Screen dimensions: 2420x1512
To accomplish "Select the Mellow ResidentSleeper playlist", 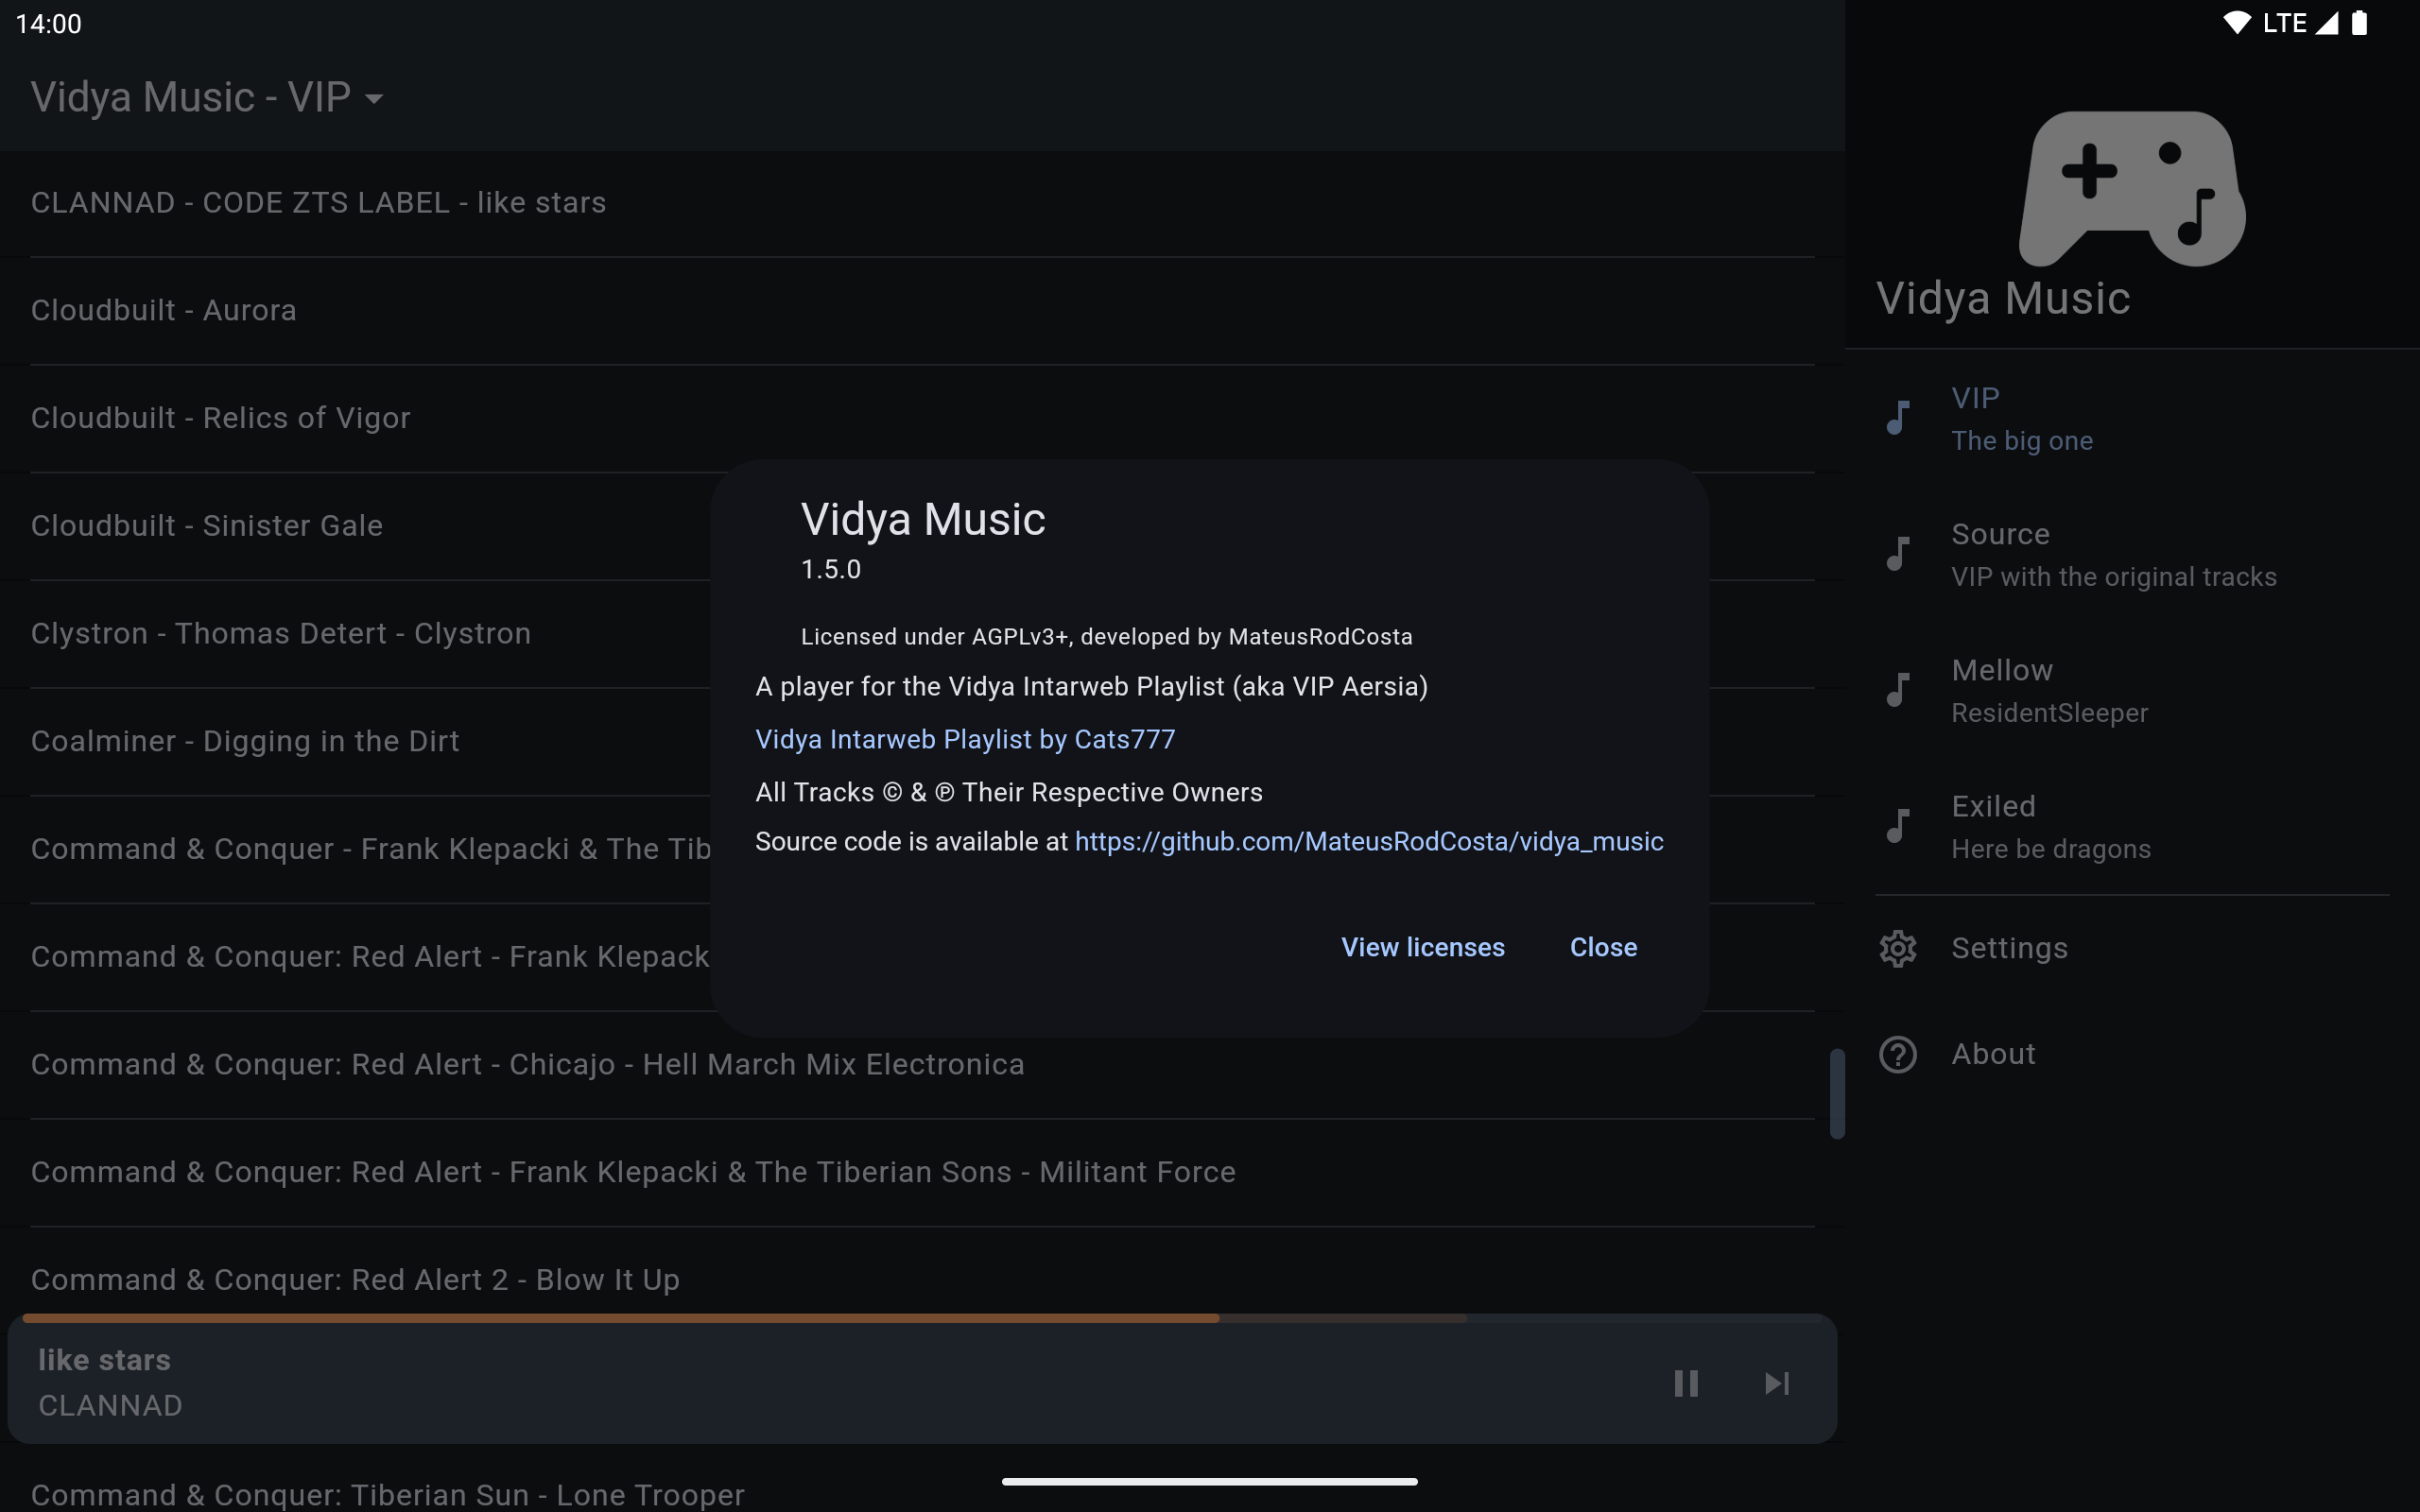I will coord(2049,690).
